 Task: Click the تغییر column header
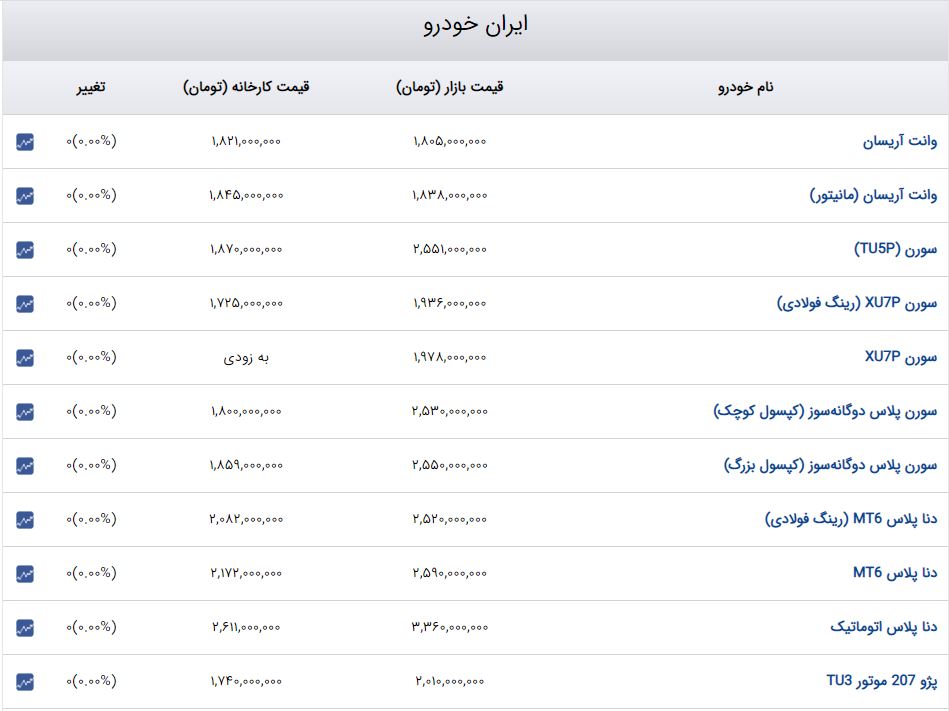tap(91, 88)
